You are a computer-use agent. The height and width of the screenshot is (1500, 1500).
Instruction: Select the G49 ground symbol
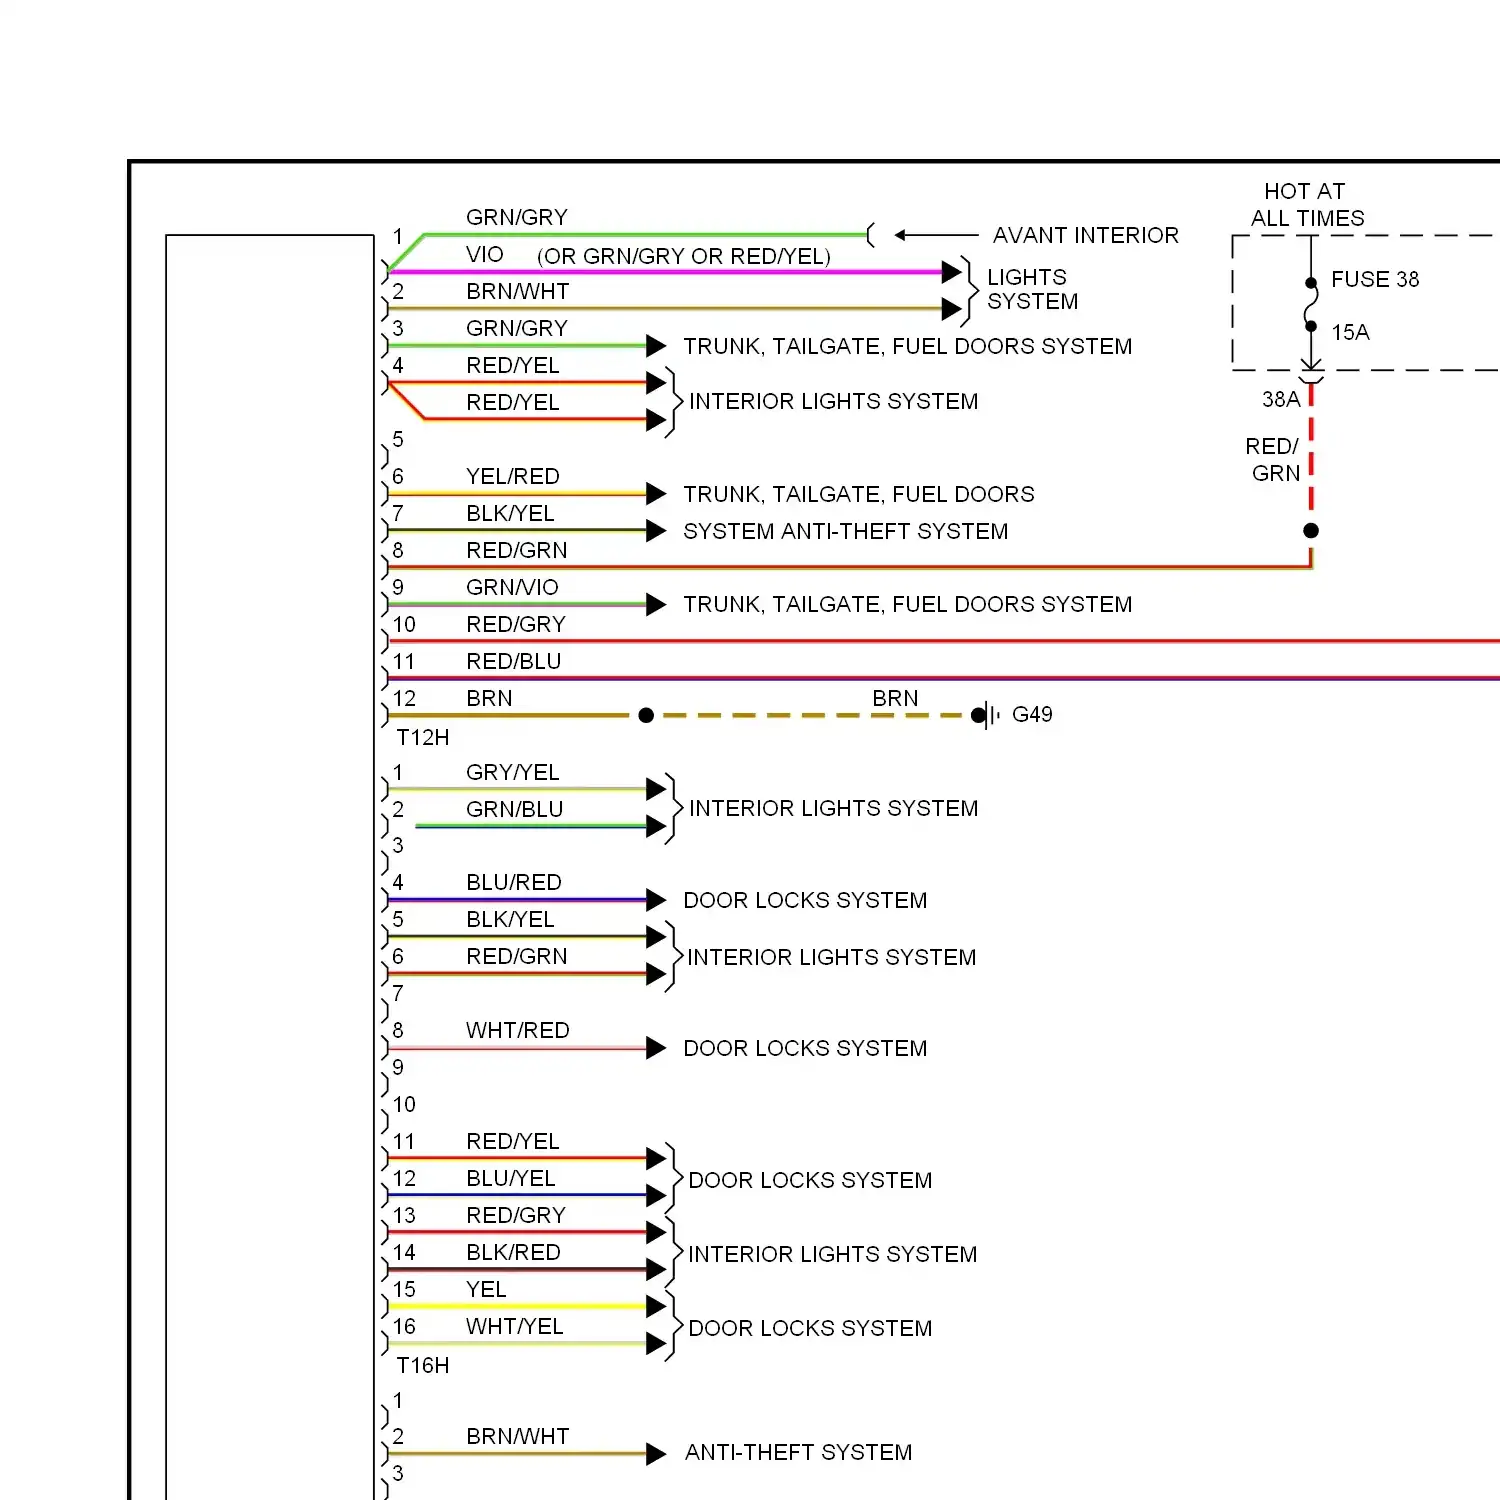click(x=985, y=715)
